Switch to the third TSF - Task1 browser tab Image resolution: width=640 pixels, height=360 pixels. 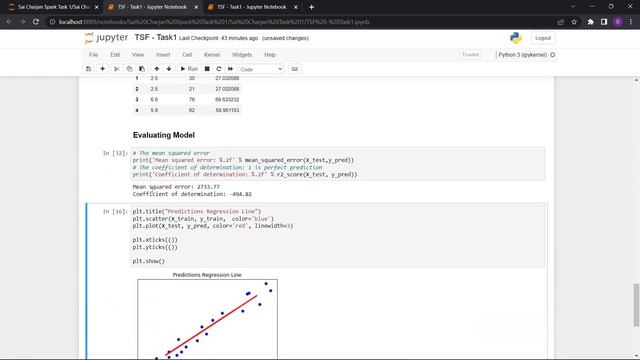pos(252,7)
